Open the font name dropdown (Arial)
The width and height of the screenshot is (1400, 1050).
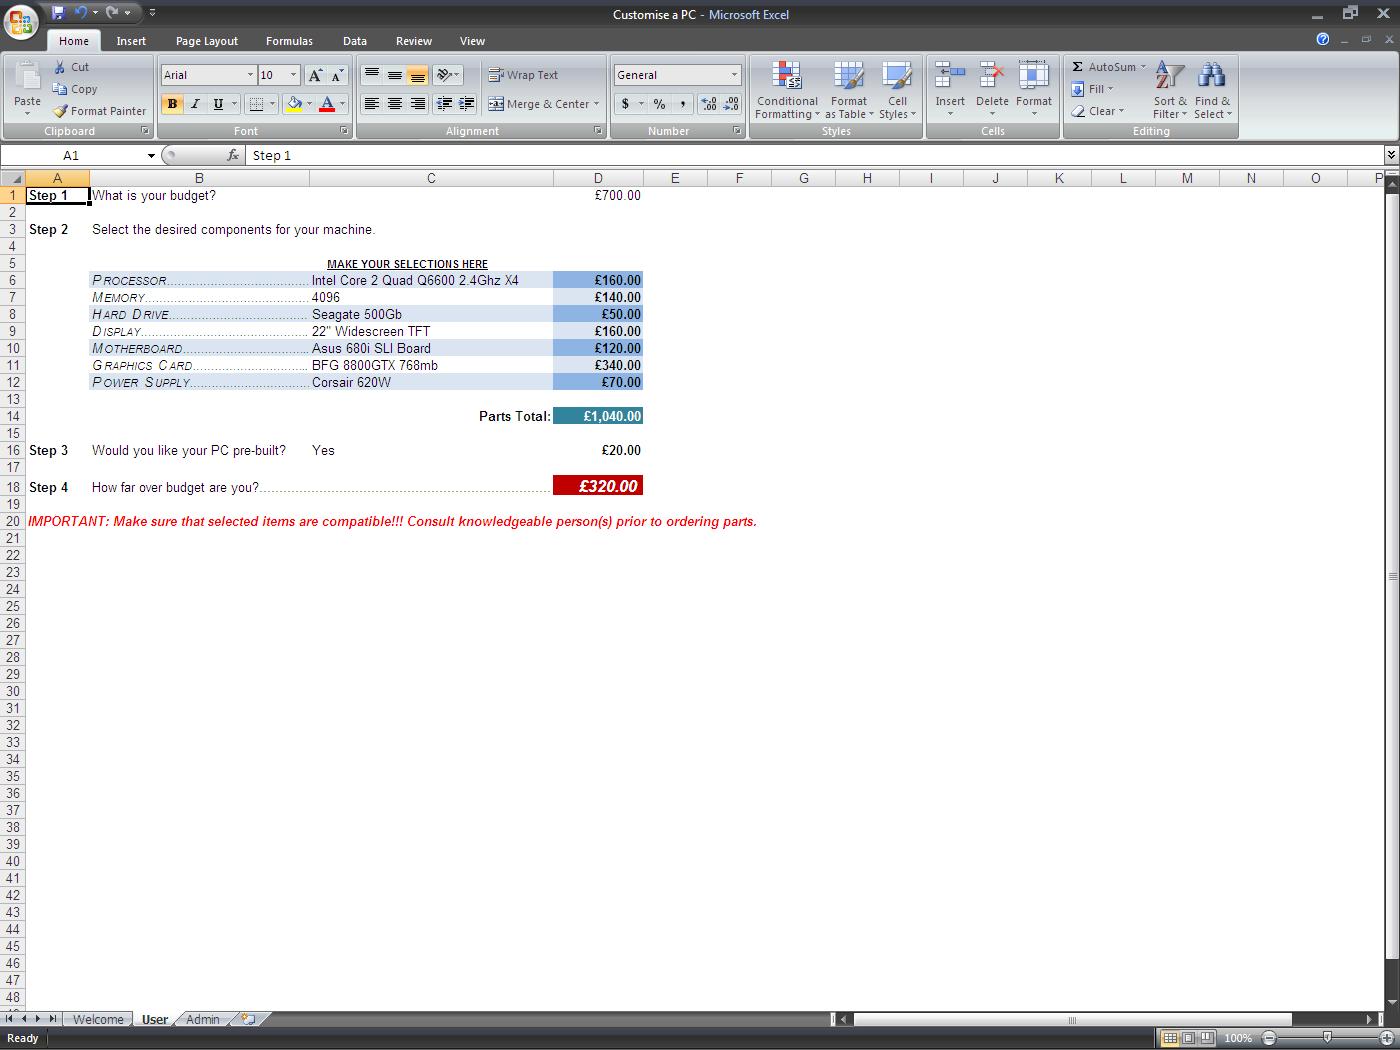[x=250, y=75]
